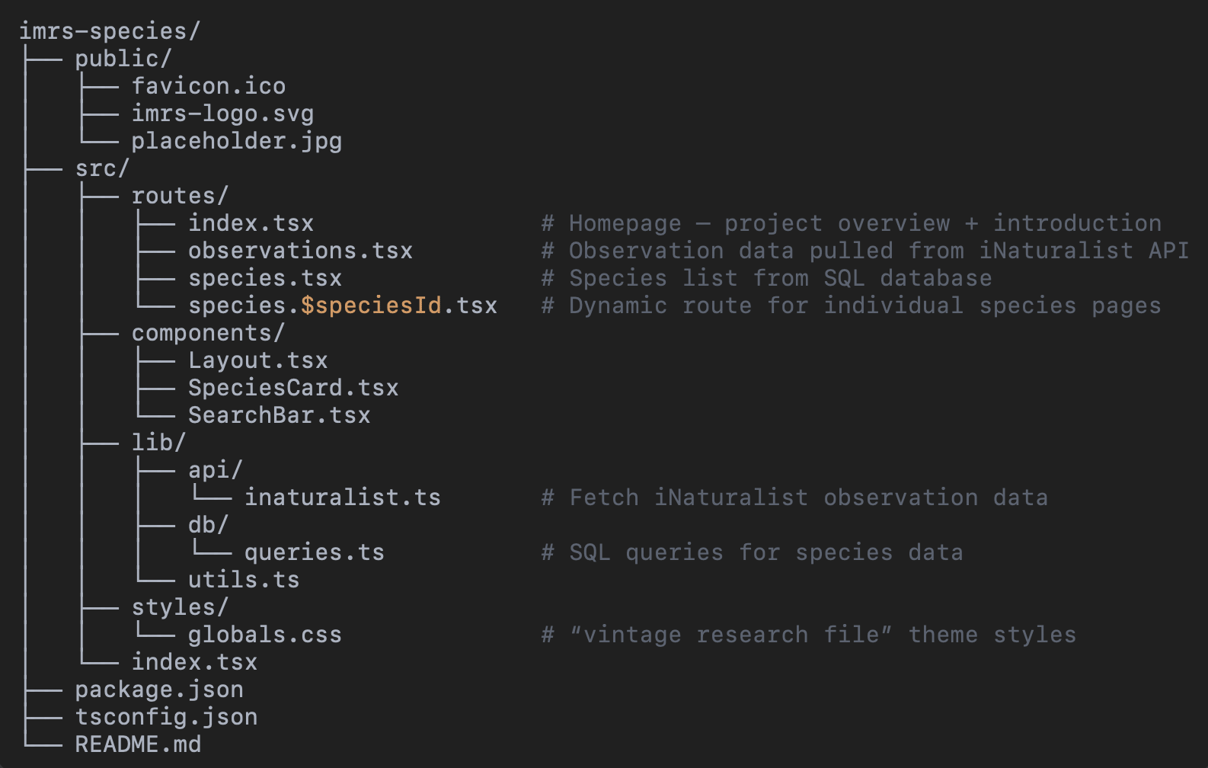Click the SearchBar.tsx file
Viewport: 1208px width, 768px height.
[x=279, y=415]
